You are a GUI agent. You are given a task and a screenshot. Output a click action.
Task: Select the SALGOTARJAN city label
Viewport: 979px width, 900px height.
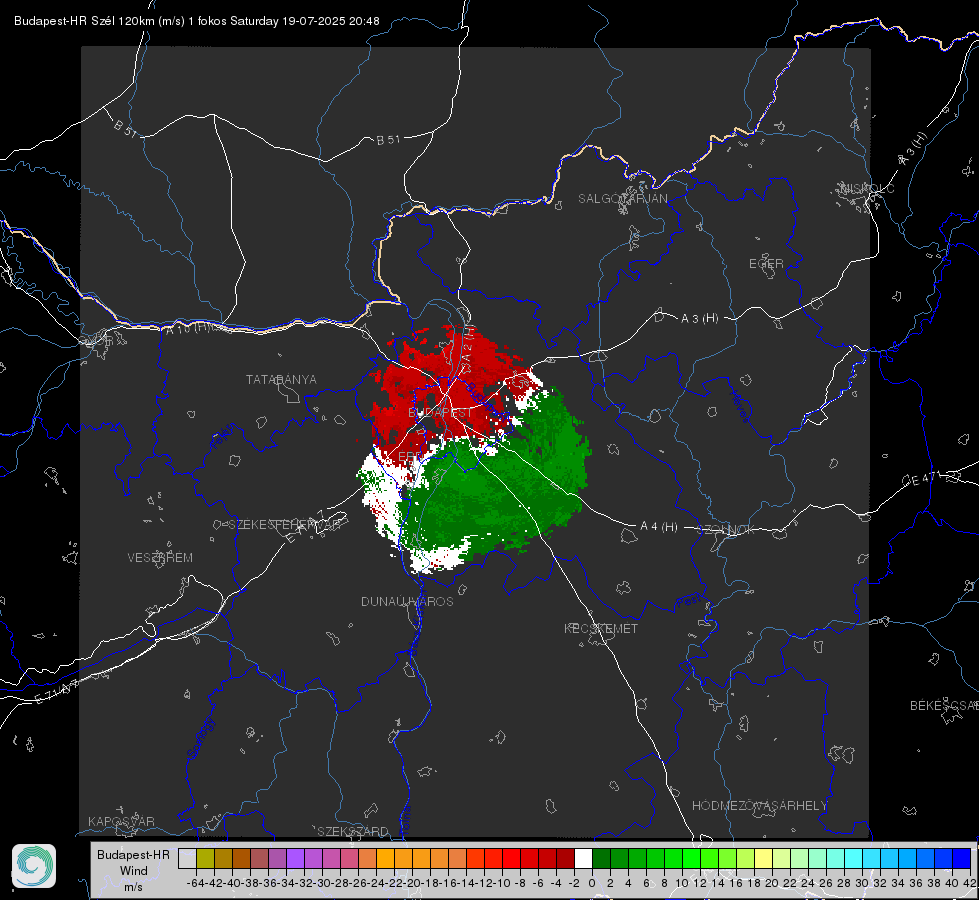click(x=622, y=199)
